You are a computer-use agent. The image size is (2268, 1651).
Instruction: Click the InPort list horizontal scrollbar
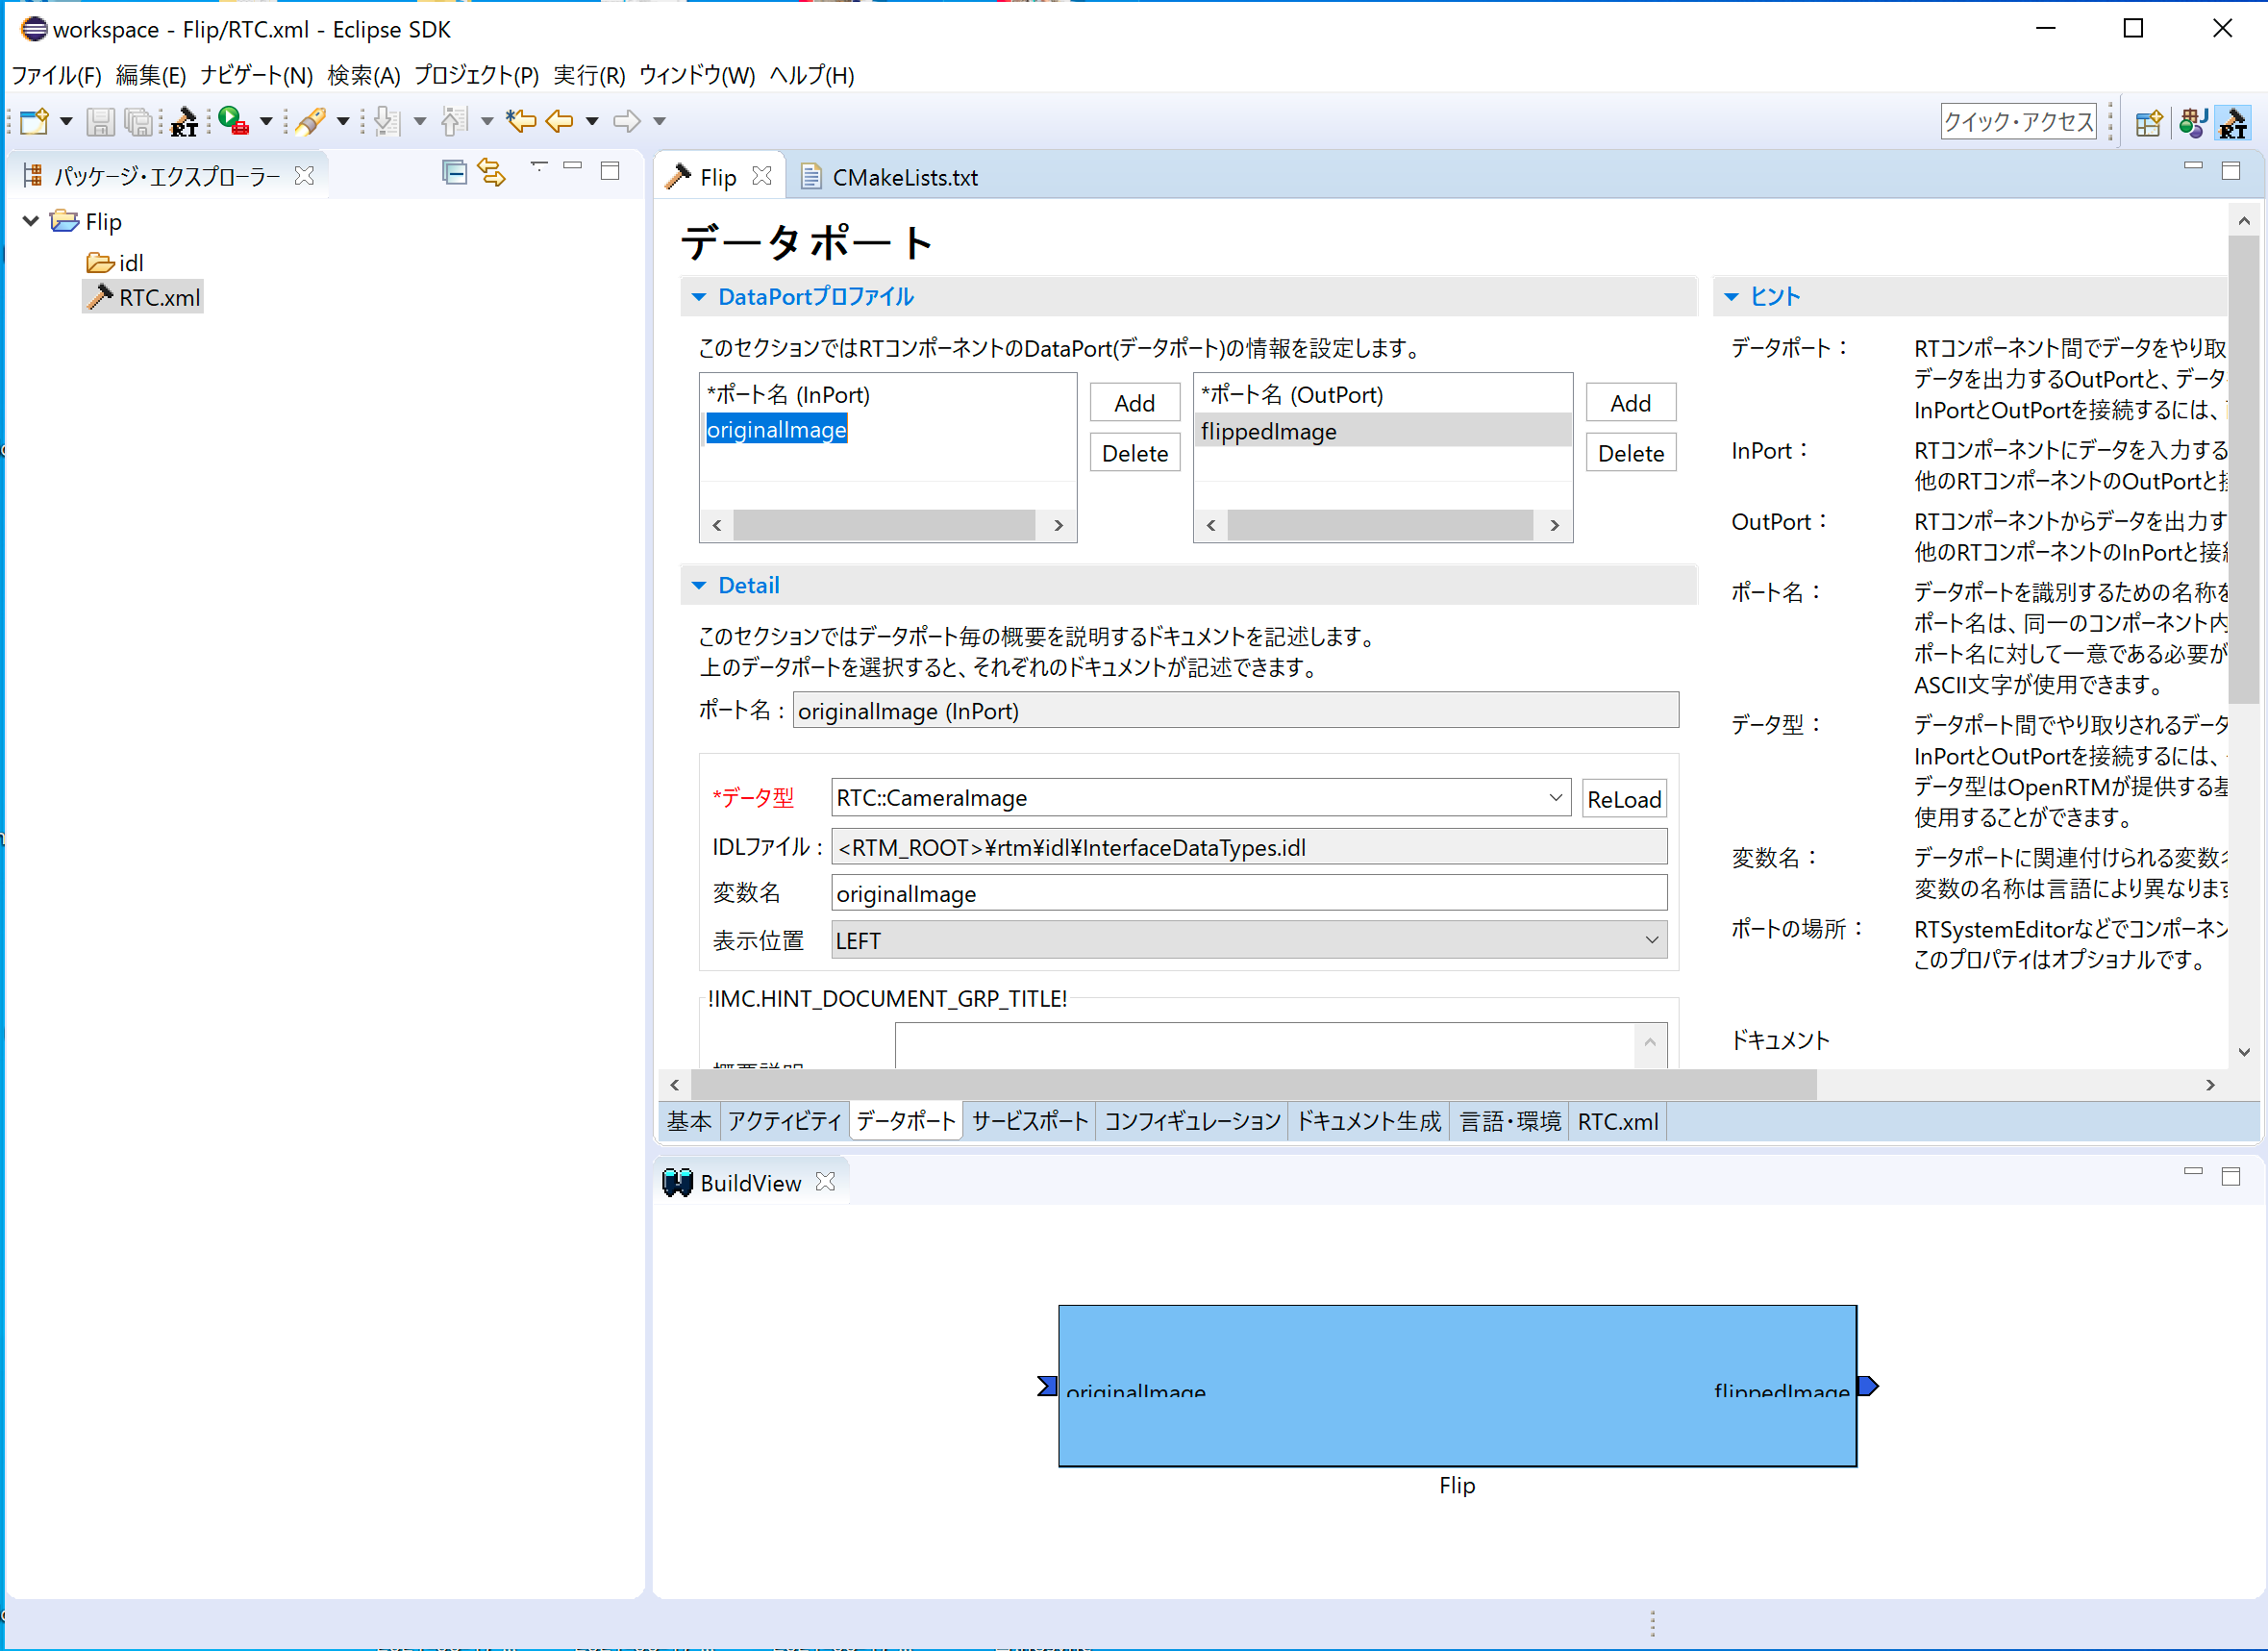tap(887, 525)
